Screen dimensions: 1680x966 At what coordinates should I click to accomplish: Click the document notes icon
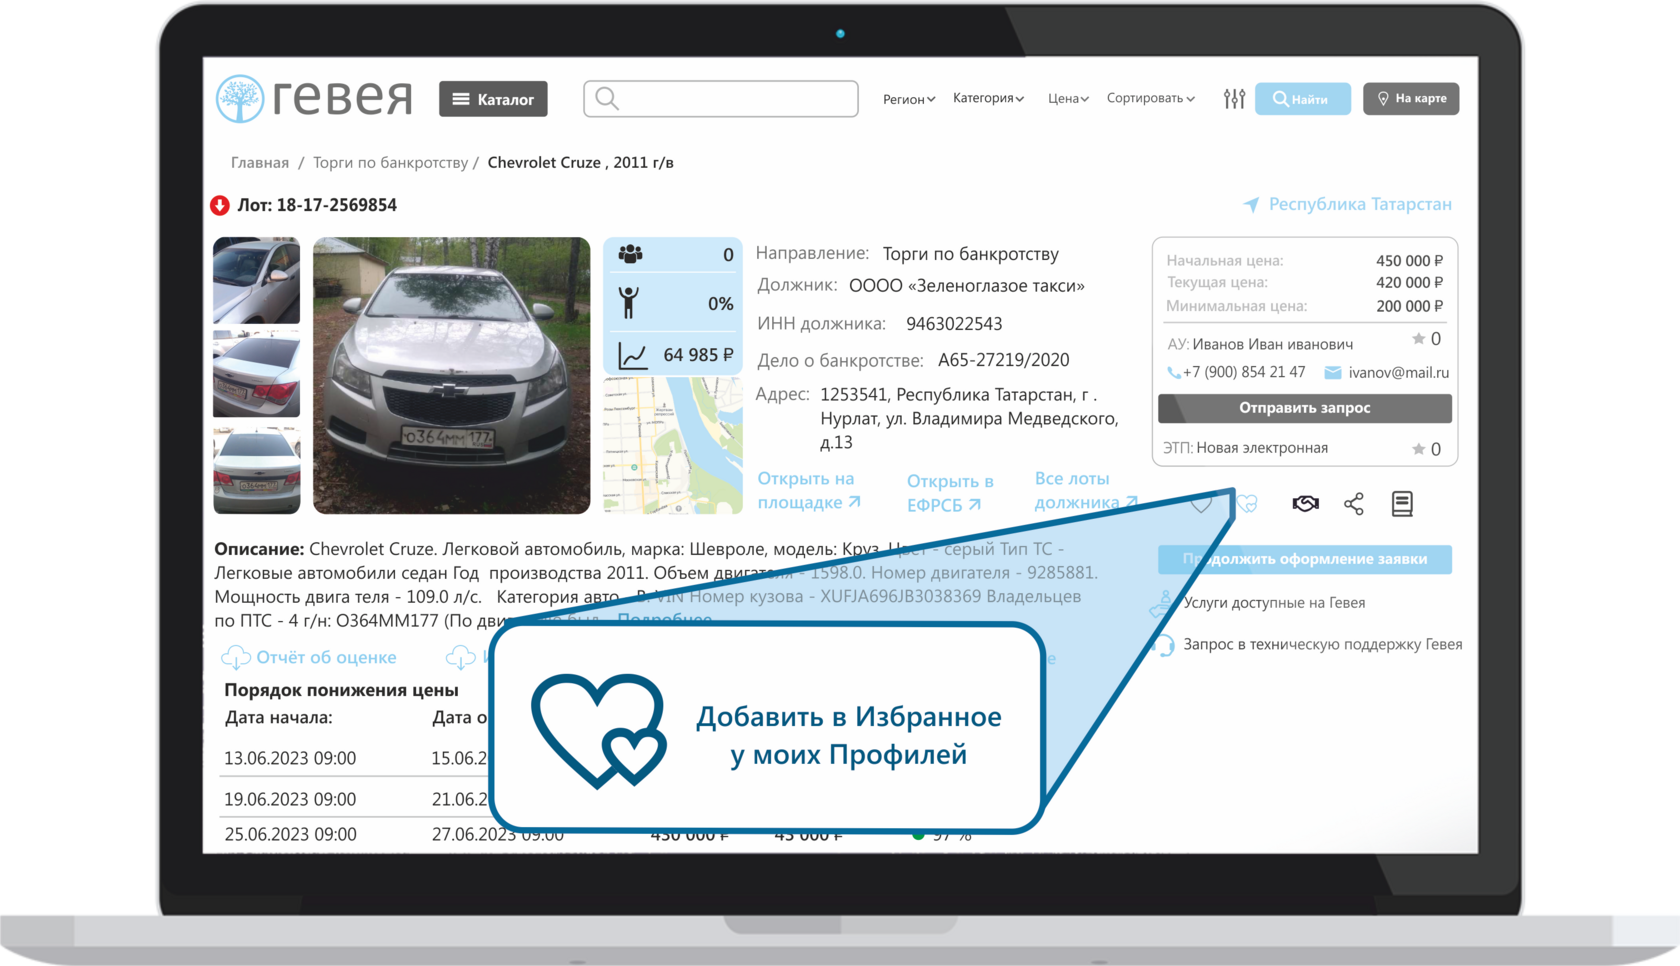click(x=1402, y=503)
